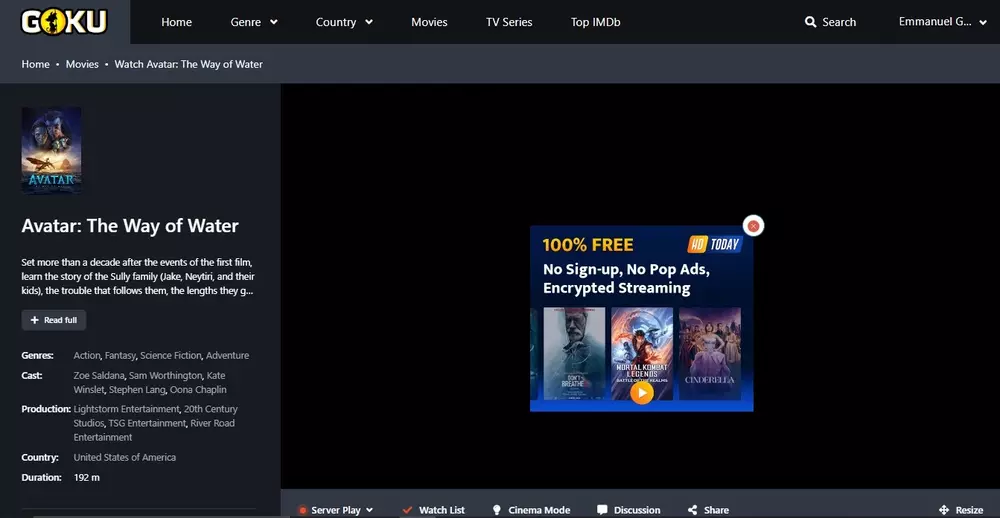Click United States of America country link
The image size is (1000, 518).
point(124,457)
